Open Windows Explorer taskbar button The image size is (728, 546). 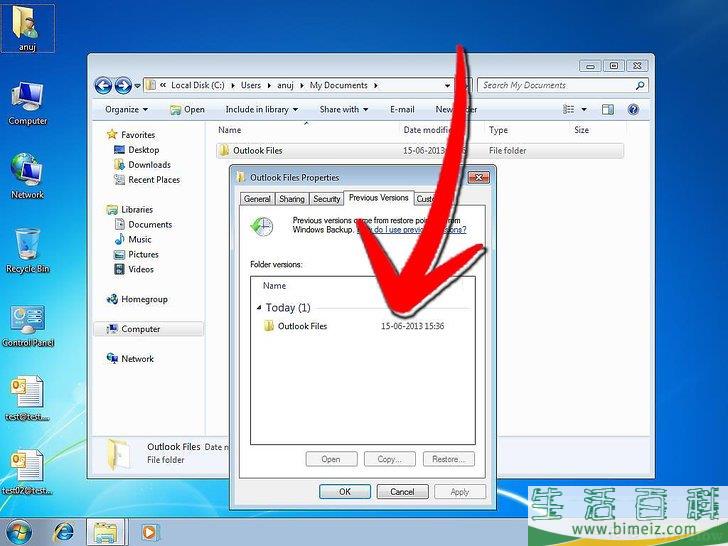[106, 532]
